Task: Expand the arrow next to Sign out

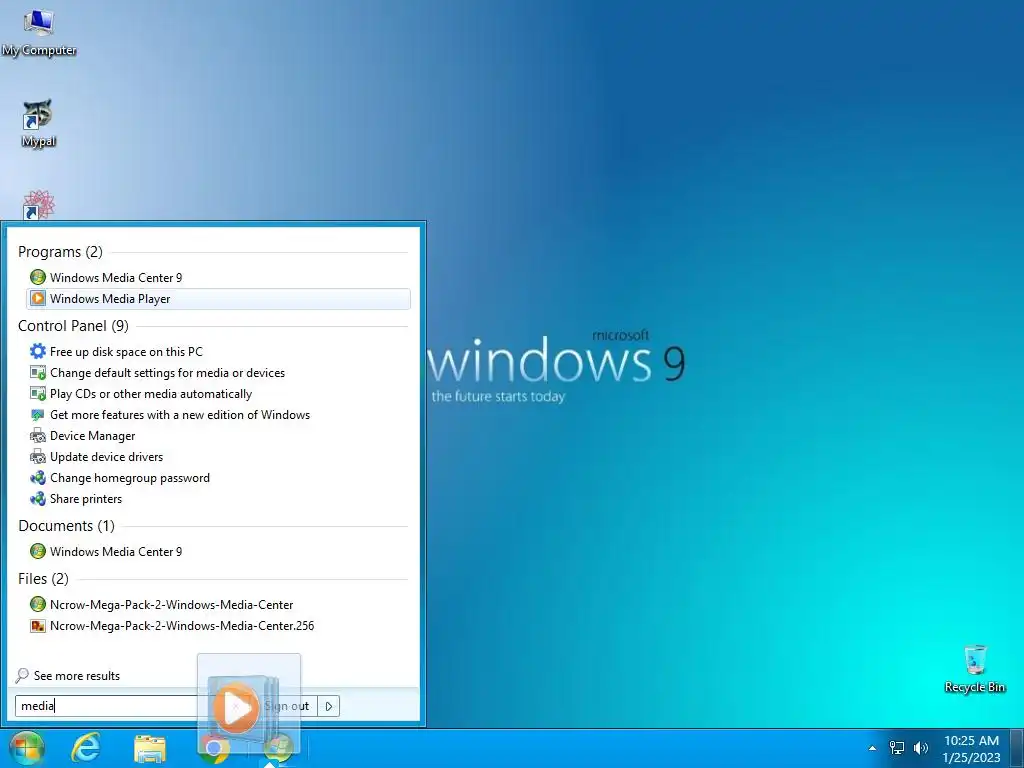Action: (328, 706)
